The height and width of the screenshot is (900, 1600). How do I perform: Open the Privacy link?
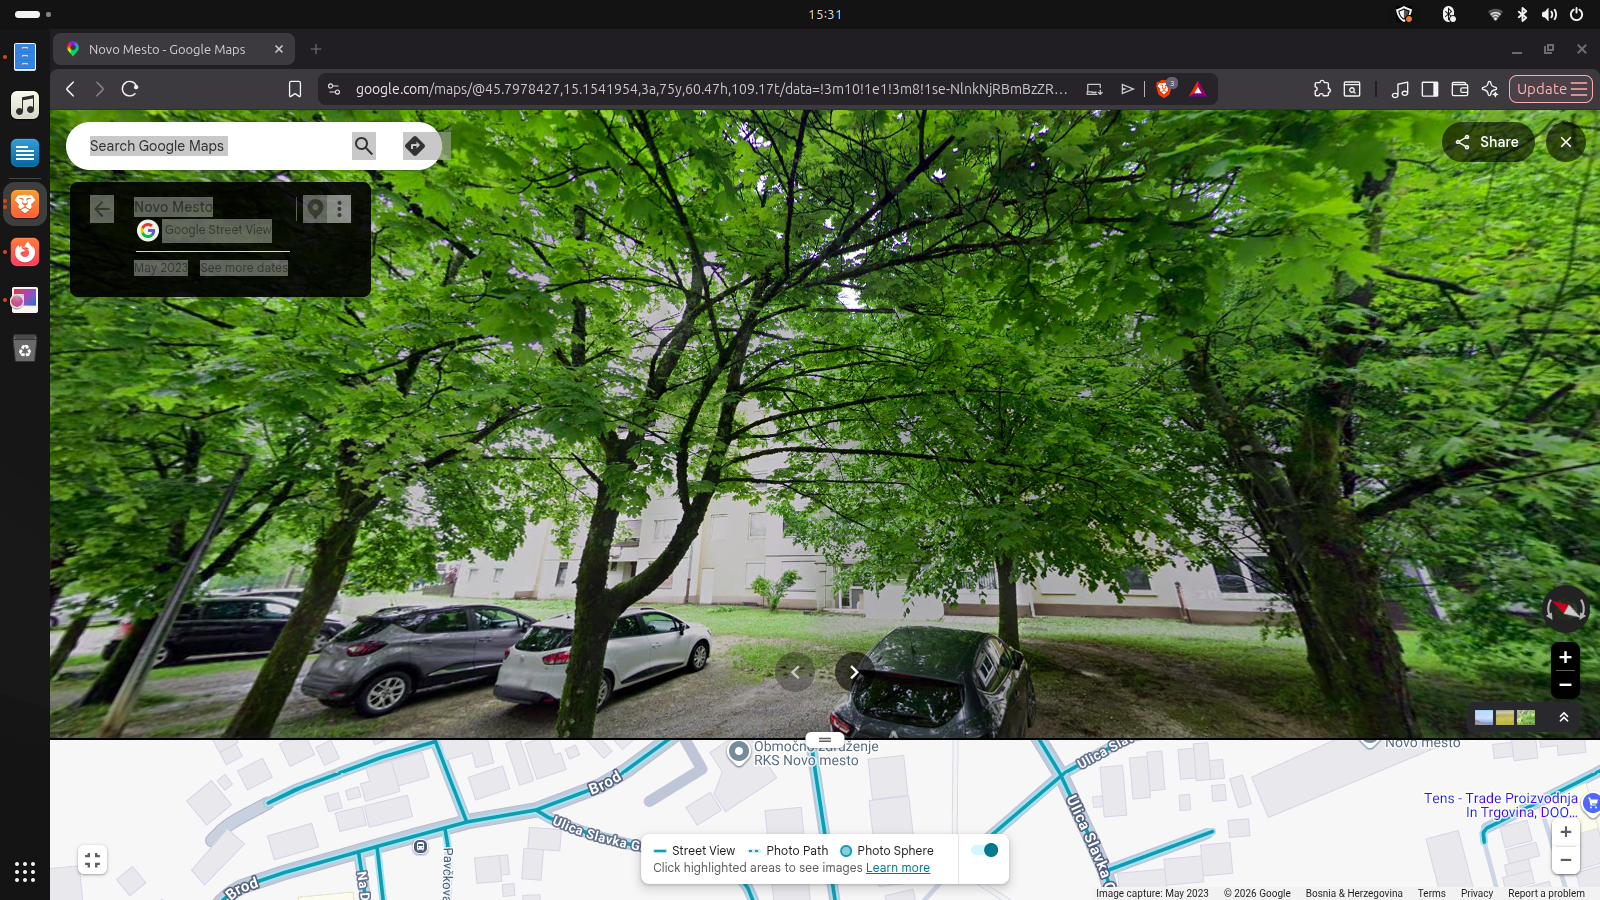[1477, 893]
